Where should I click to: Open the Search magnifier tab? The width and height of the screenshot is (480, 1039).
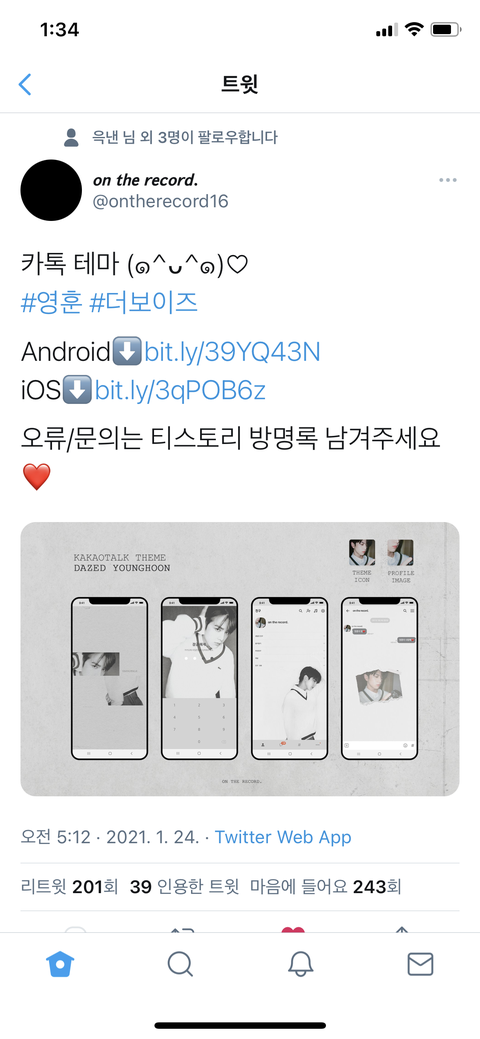[180, 964]
